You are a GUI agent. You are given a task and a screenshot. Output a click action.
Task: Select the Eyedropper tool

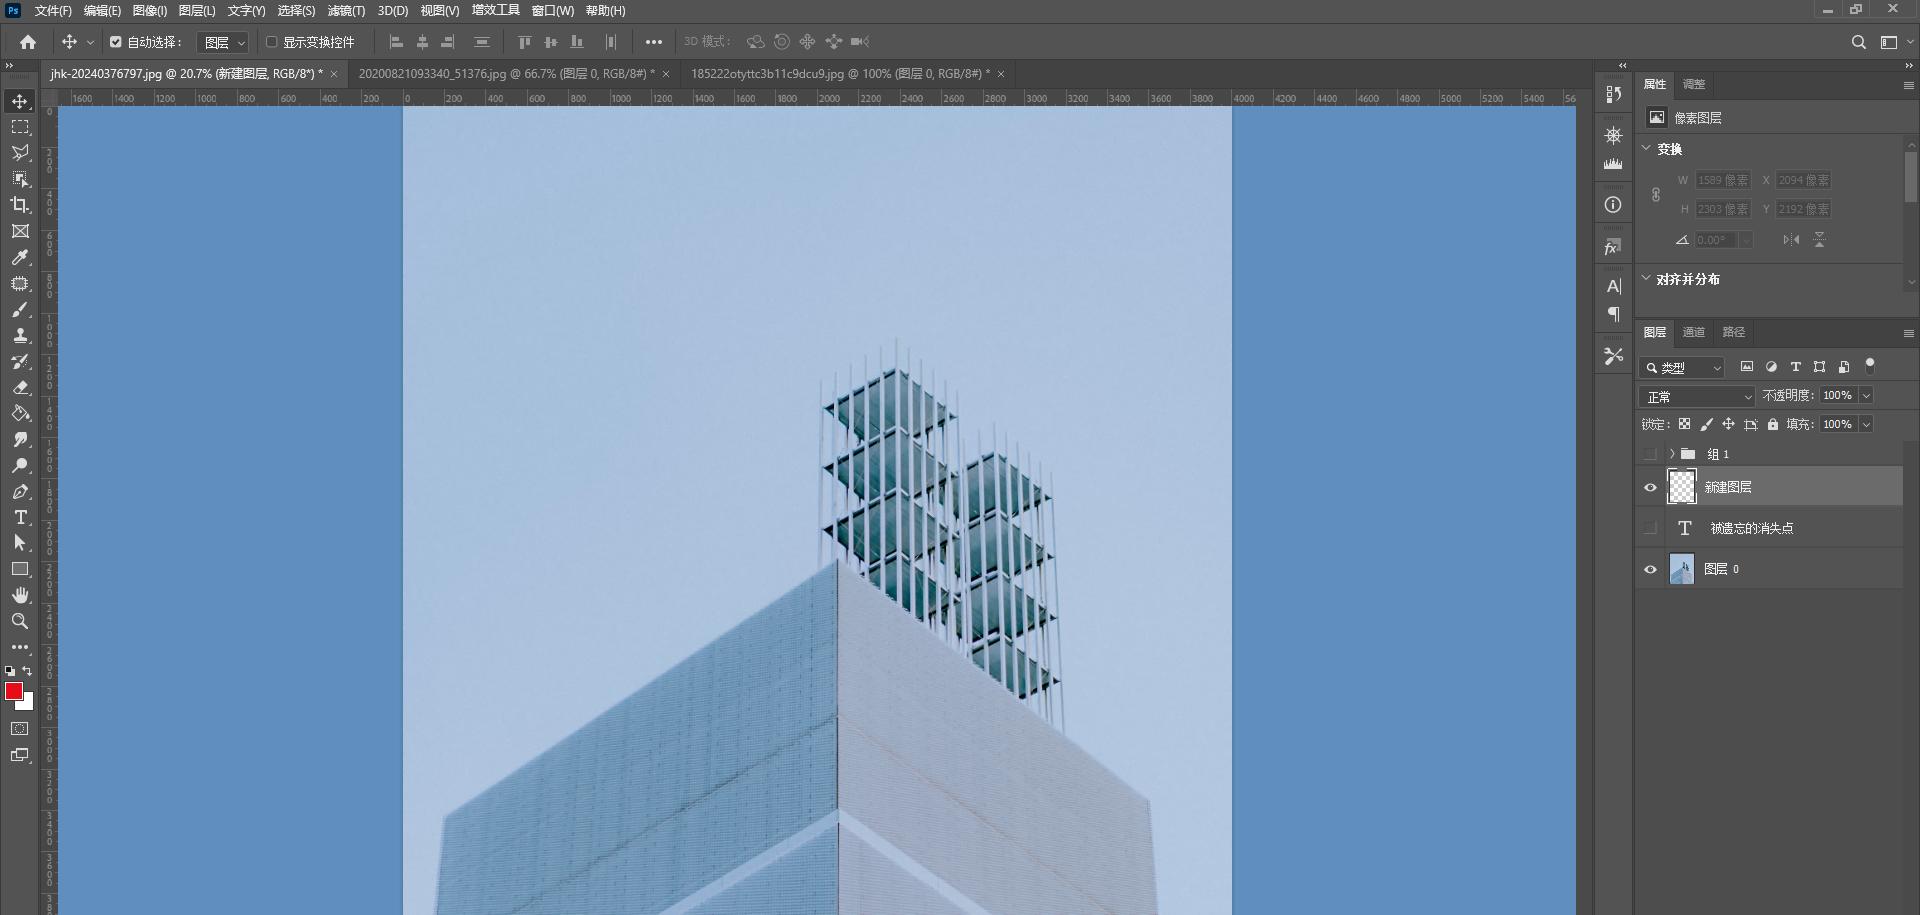pos(20,257)
